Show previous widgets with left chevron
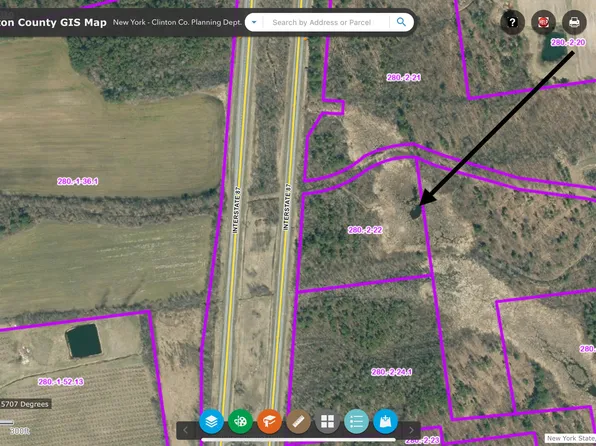This screenshot has width=596, height=446. 185,430
